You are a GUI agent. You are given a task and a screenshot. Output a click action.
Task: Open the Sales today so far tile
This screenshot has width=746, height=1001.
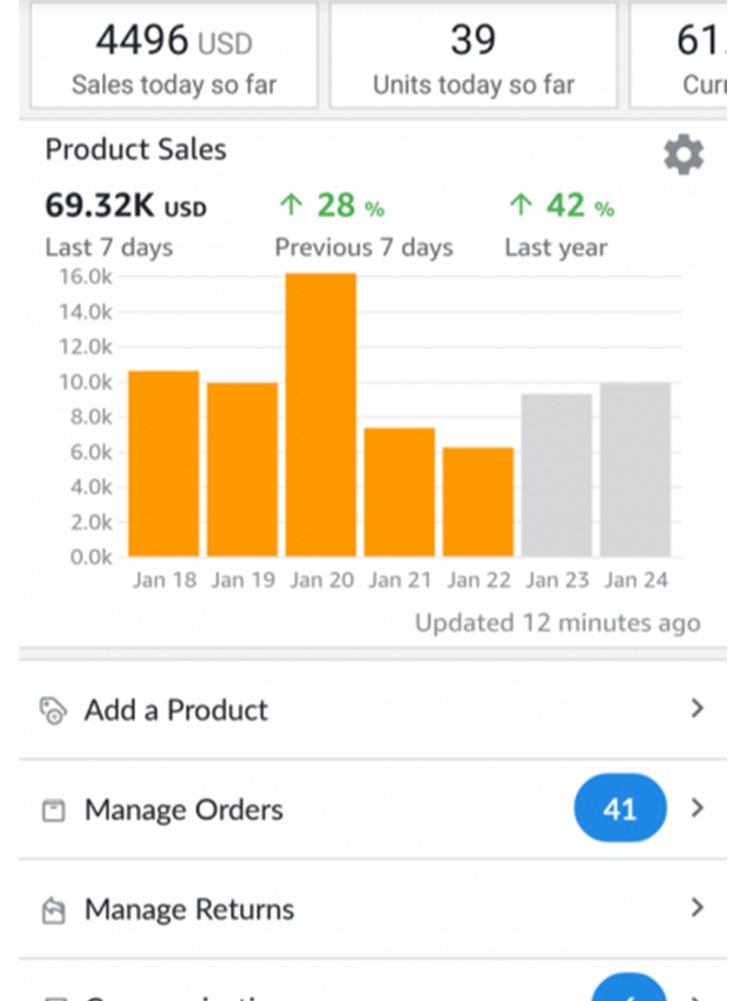coord(173,56)
